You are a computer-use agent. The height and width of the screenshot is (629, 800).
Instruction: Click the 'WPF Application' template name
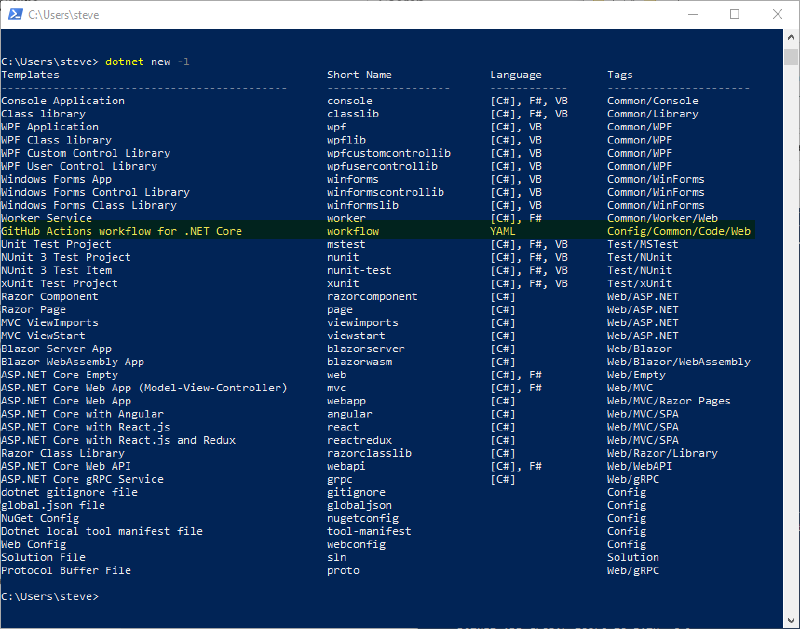[x=50, y=127]
